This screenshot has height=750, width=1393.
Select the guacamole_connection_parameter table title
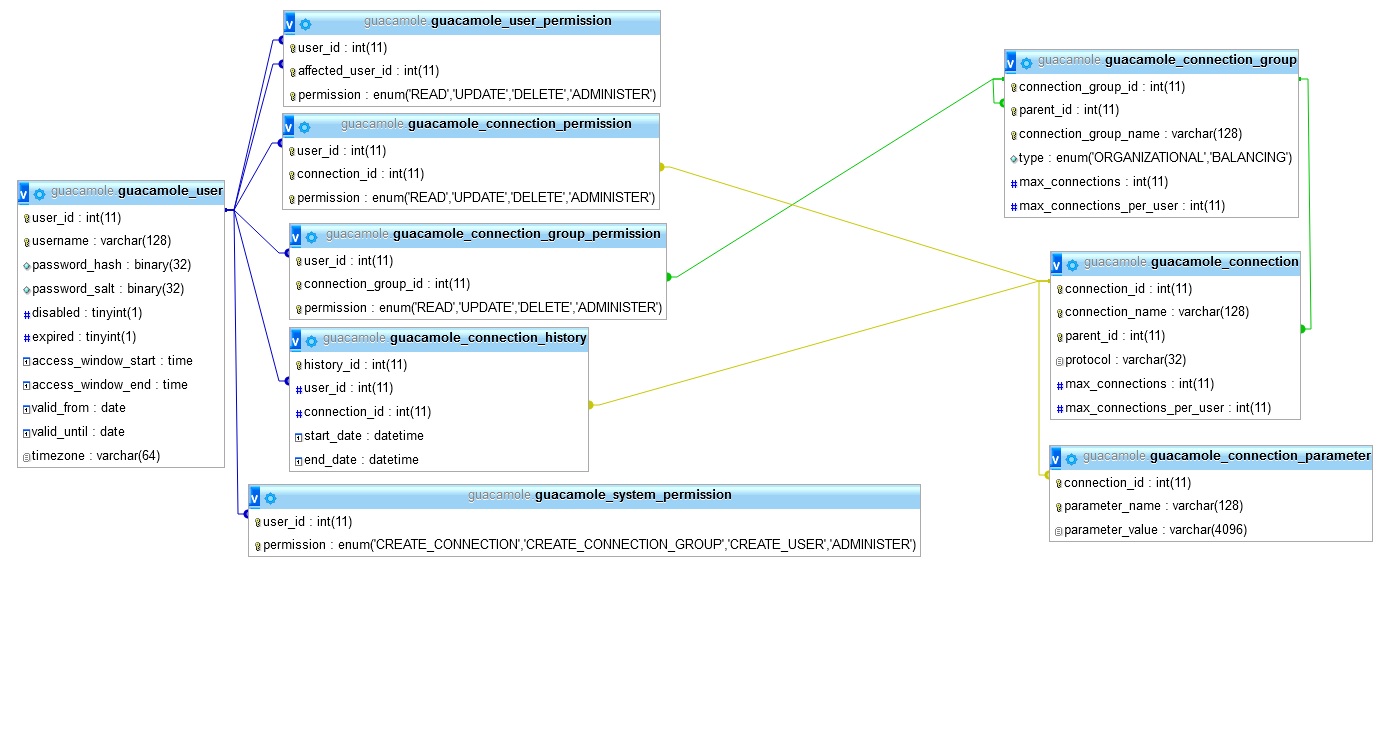coord(1260,456)
